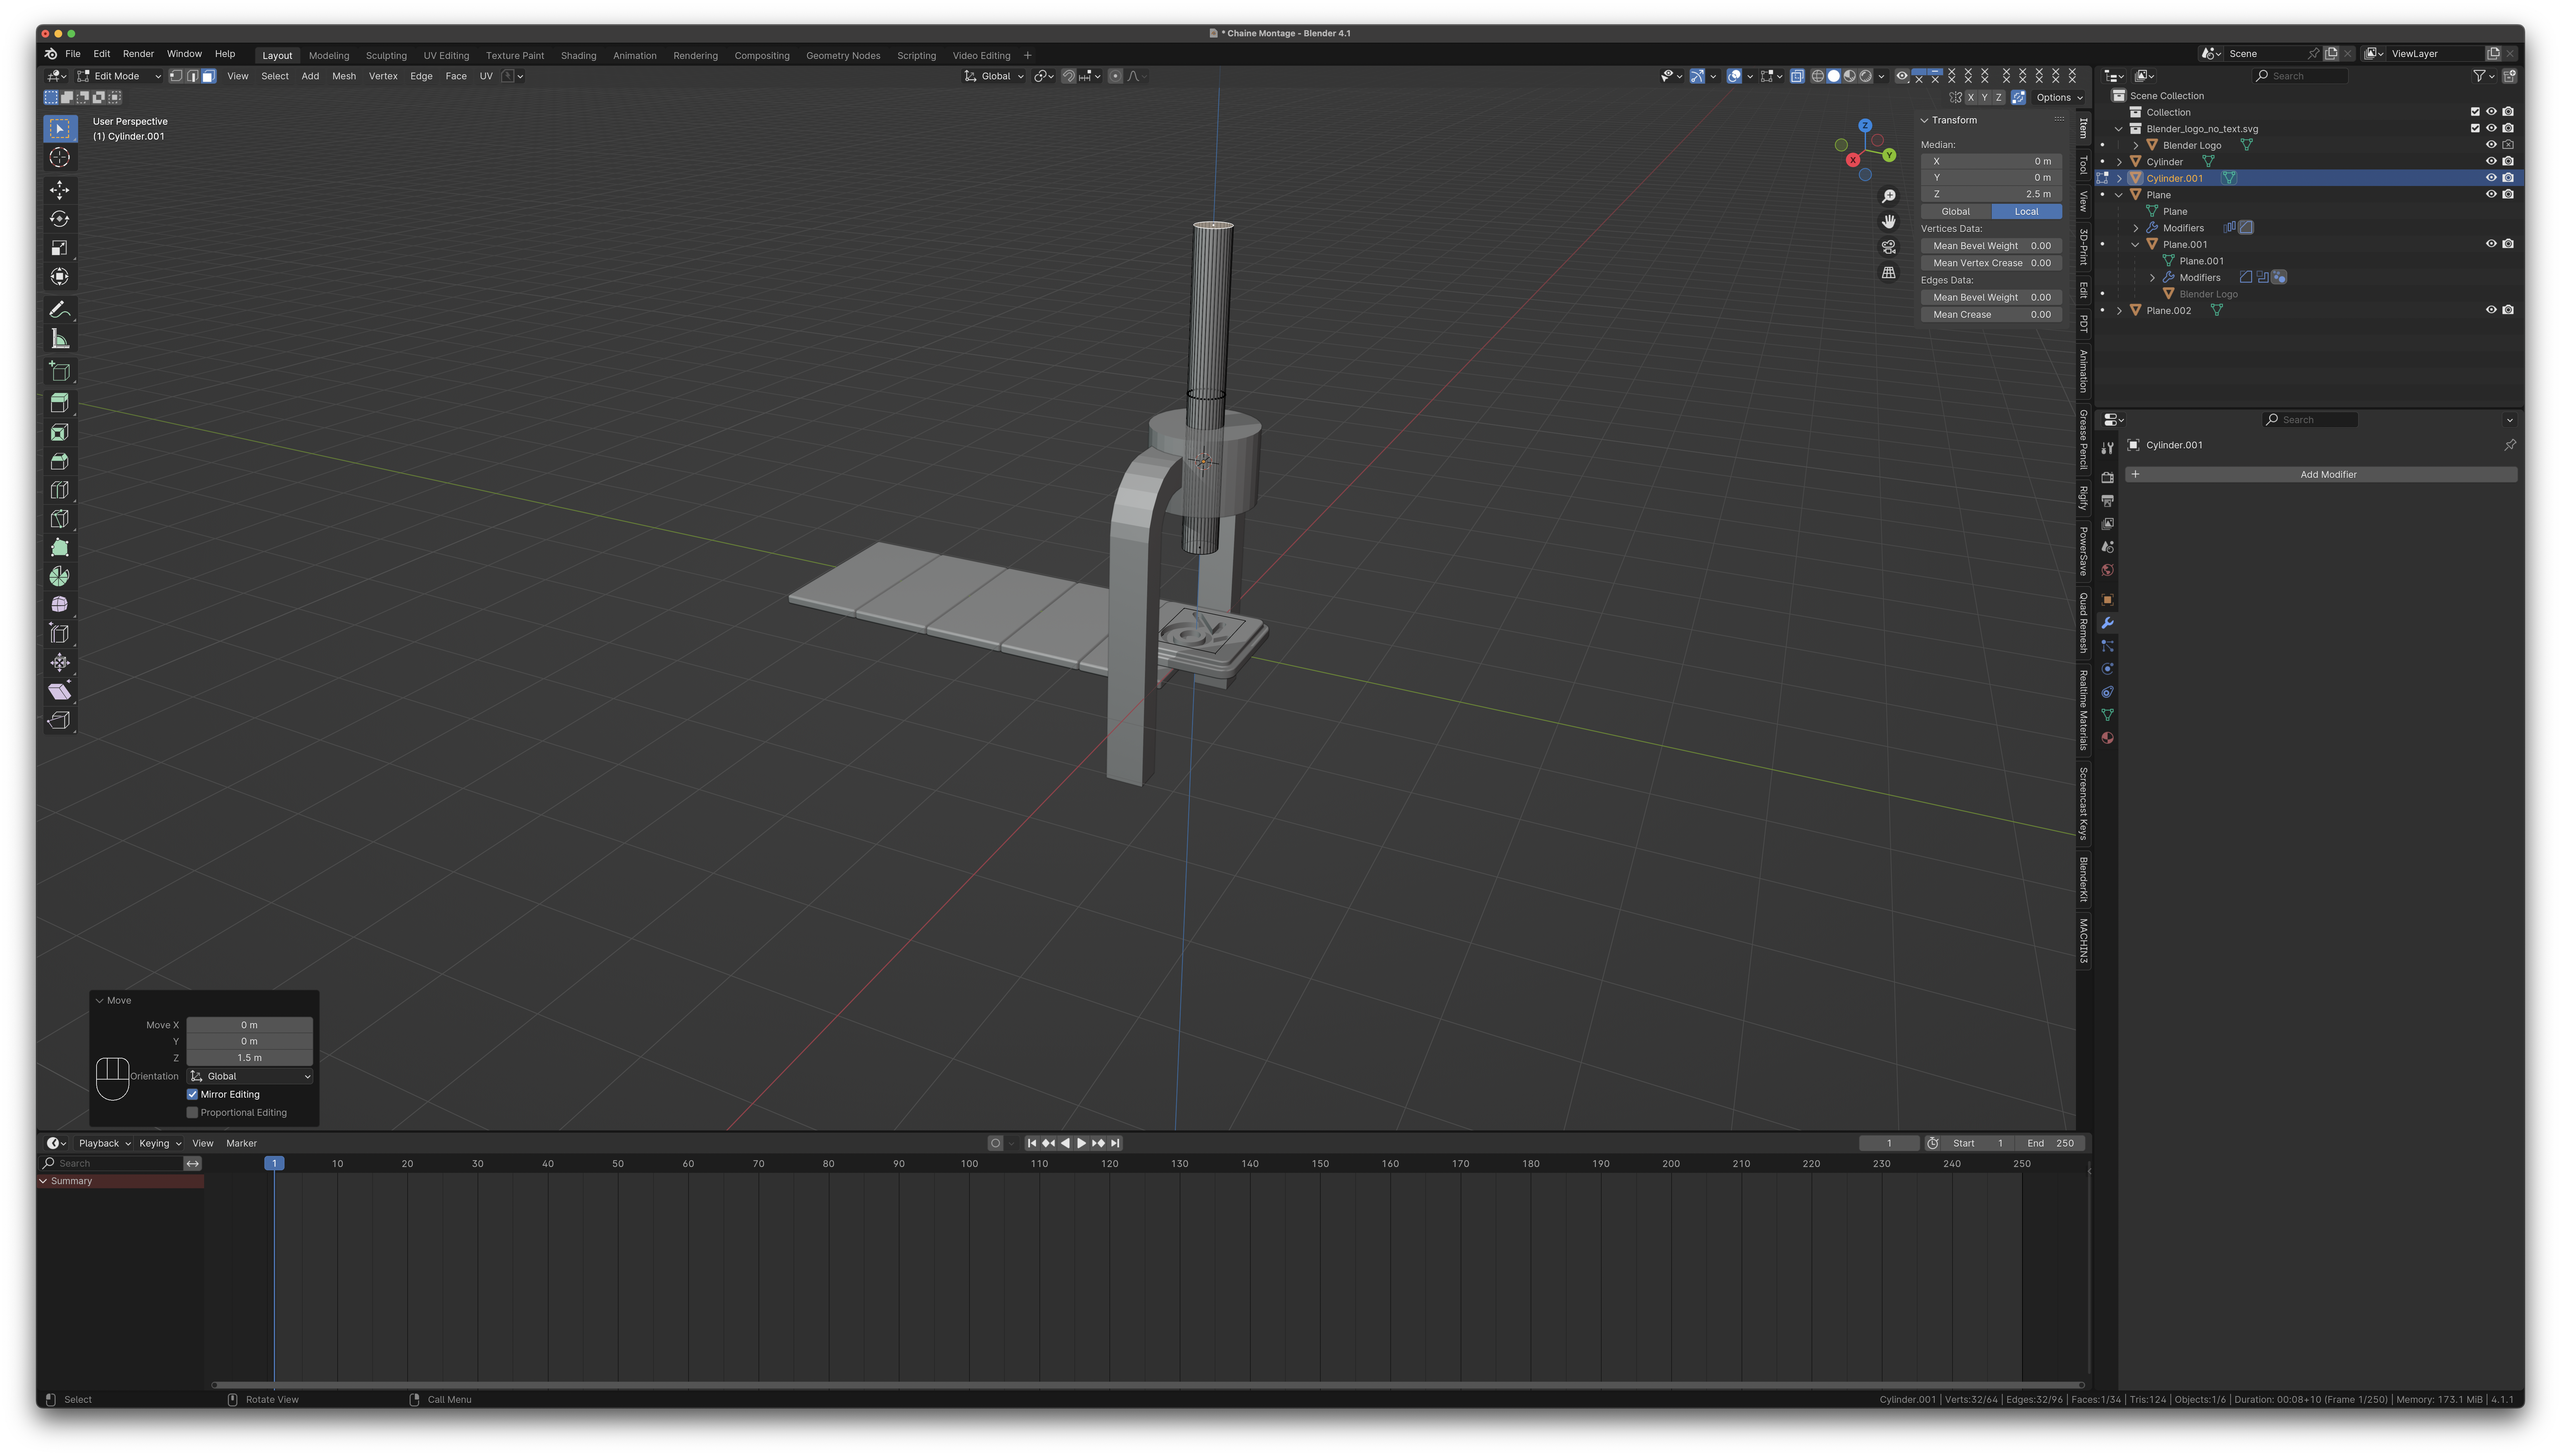Choose the Extrude Region tool
This screenshot has width=2561, height=1456.
coord(60,403)
